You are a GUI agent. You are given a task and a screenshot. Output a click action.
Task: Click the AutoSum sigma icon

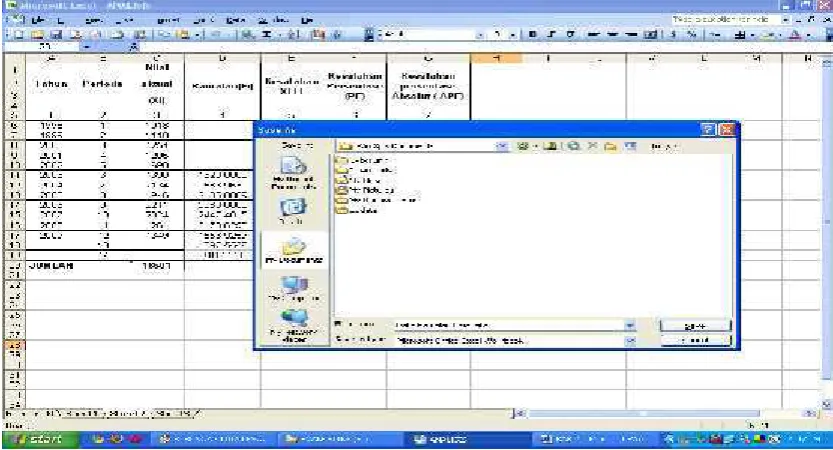pyautogui.click(x=266, y=35)
